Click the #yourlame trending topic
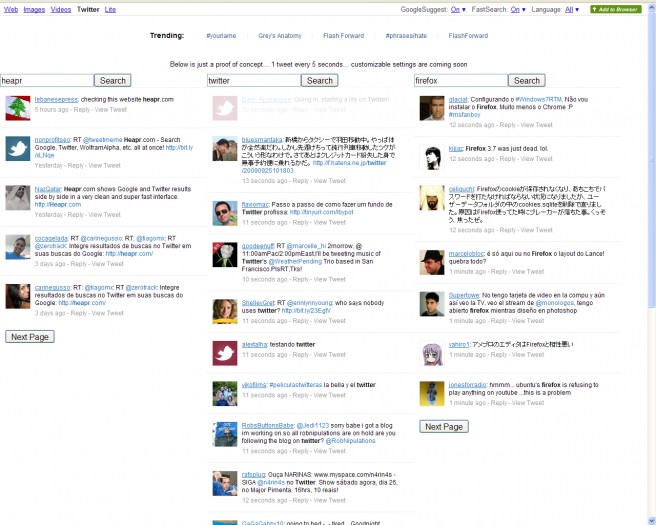 221,36
